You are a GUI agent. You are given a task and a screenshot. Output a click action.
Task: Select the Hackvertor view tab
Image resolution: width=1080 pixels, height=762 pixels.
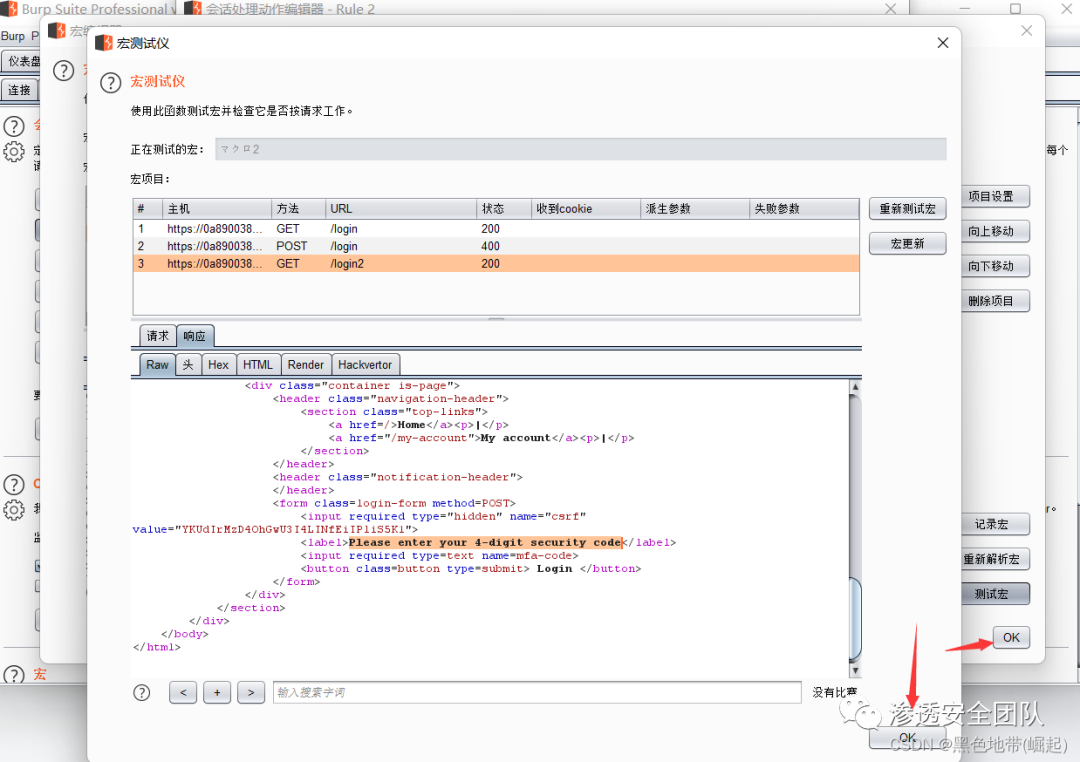point(365,365)
